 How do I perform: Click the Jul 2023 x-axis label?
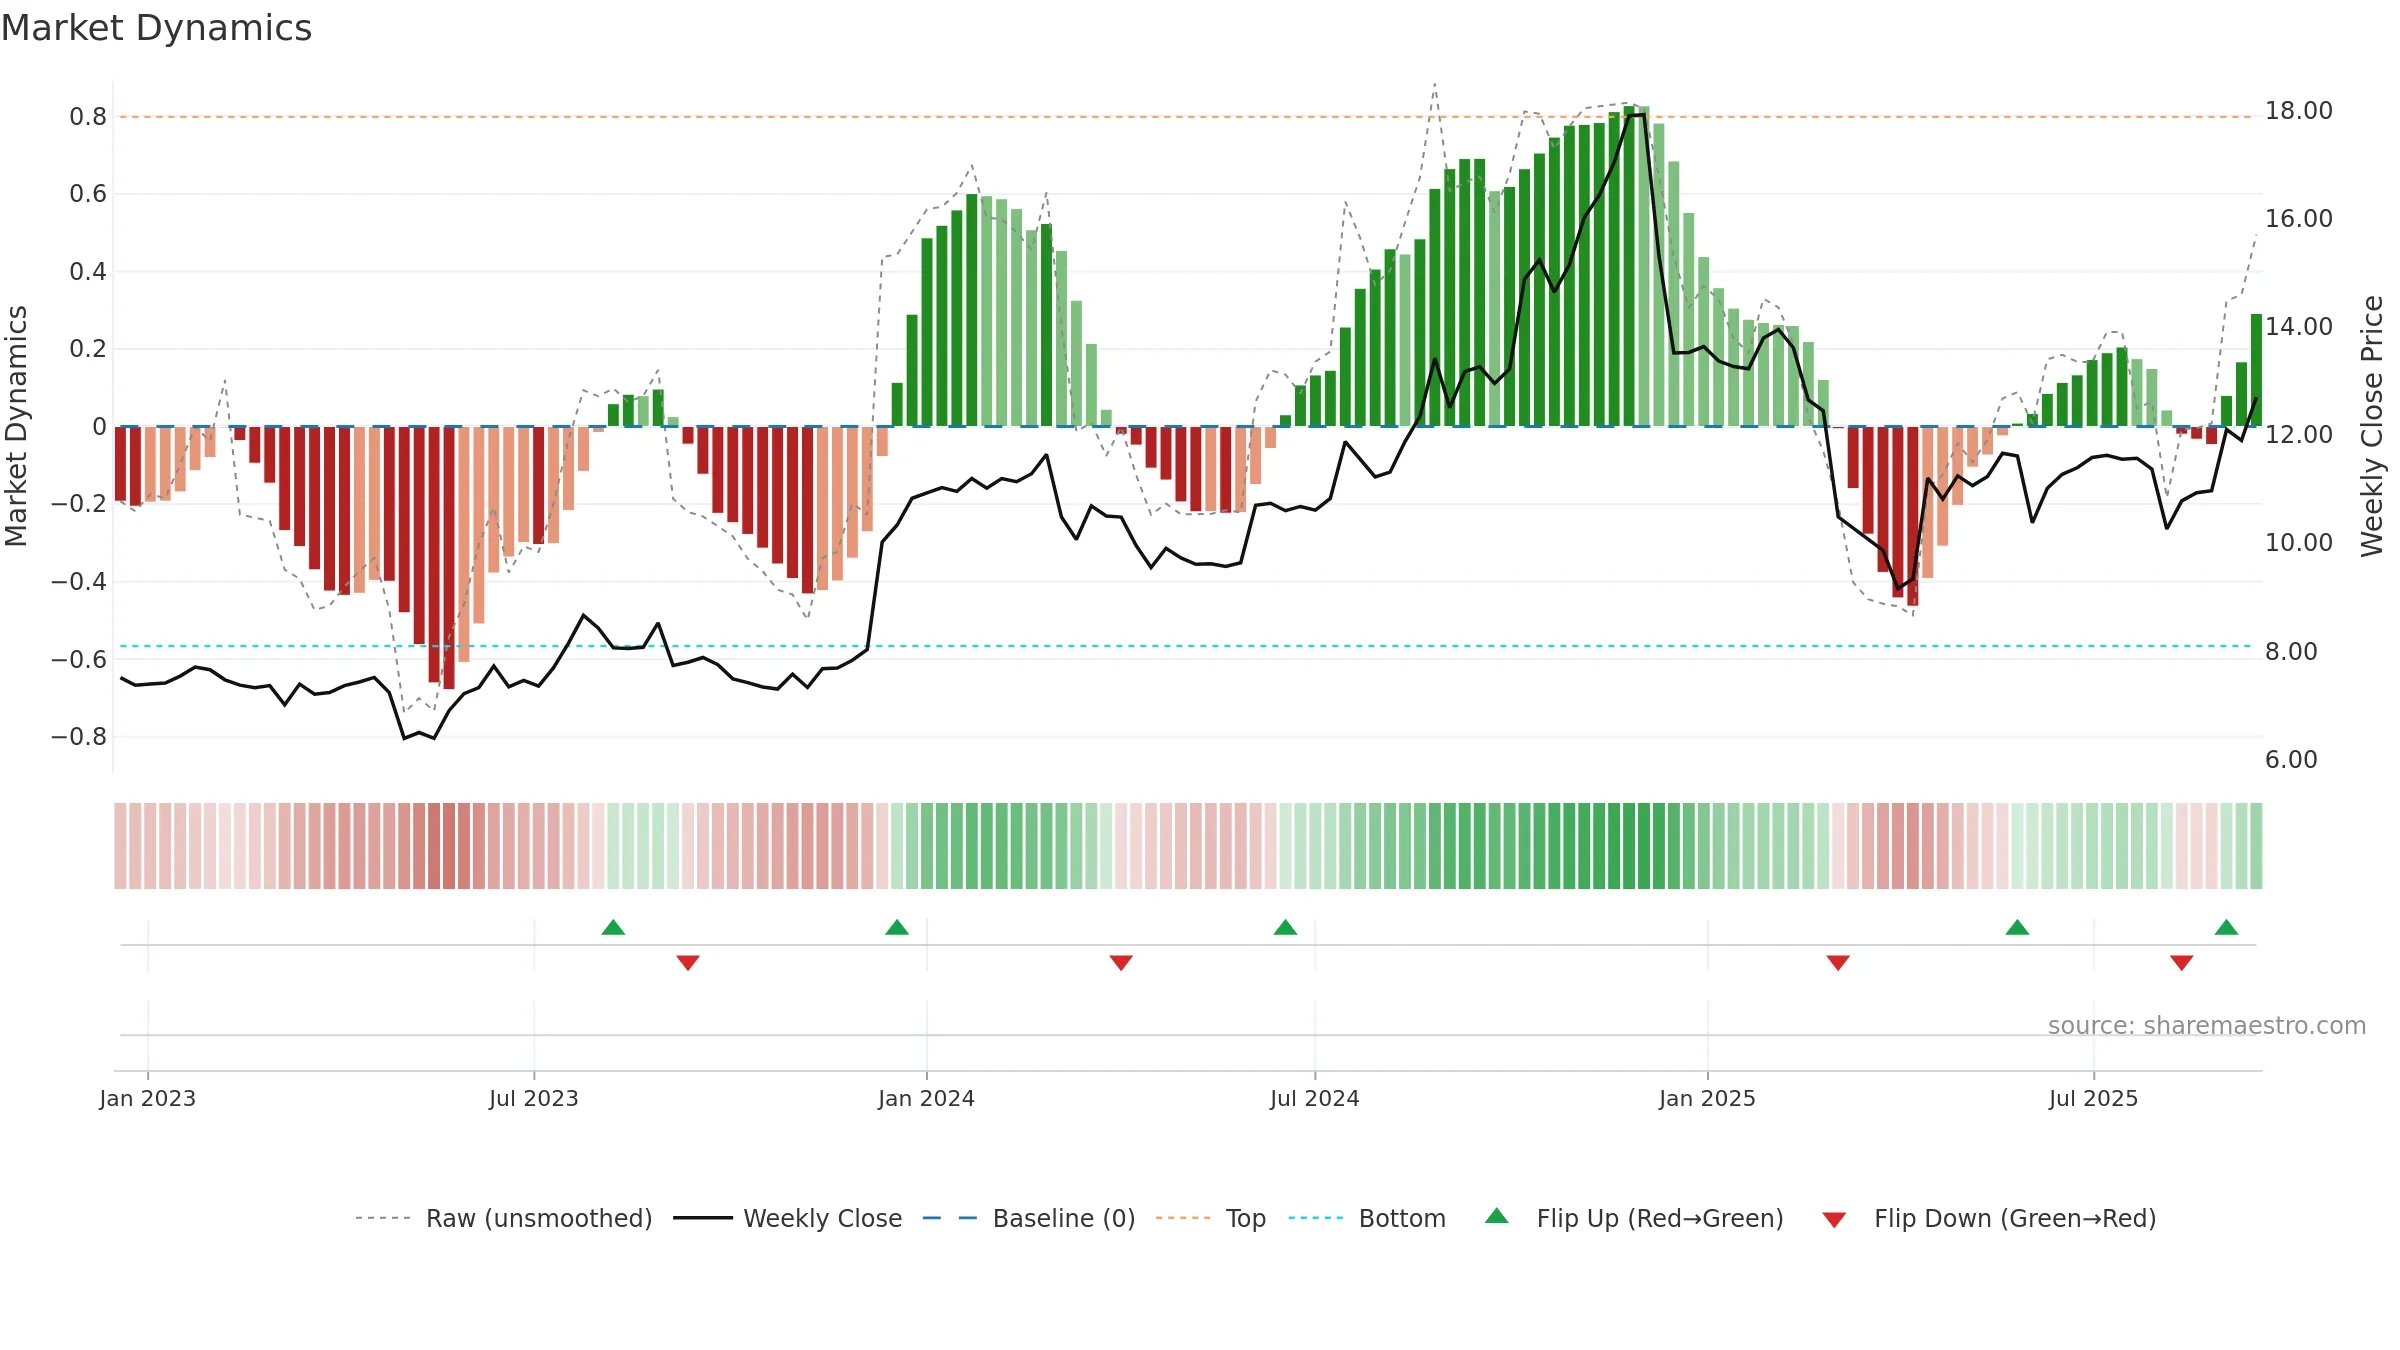coord(534,1098)
